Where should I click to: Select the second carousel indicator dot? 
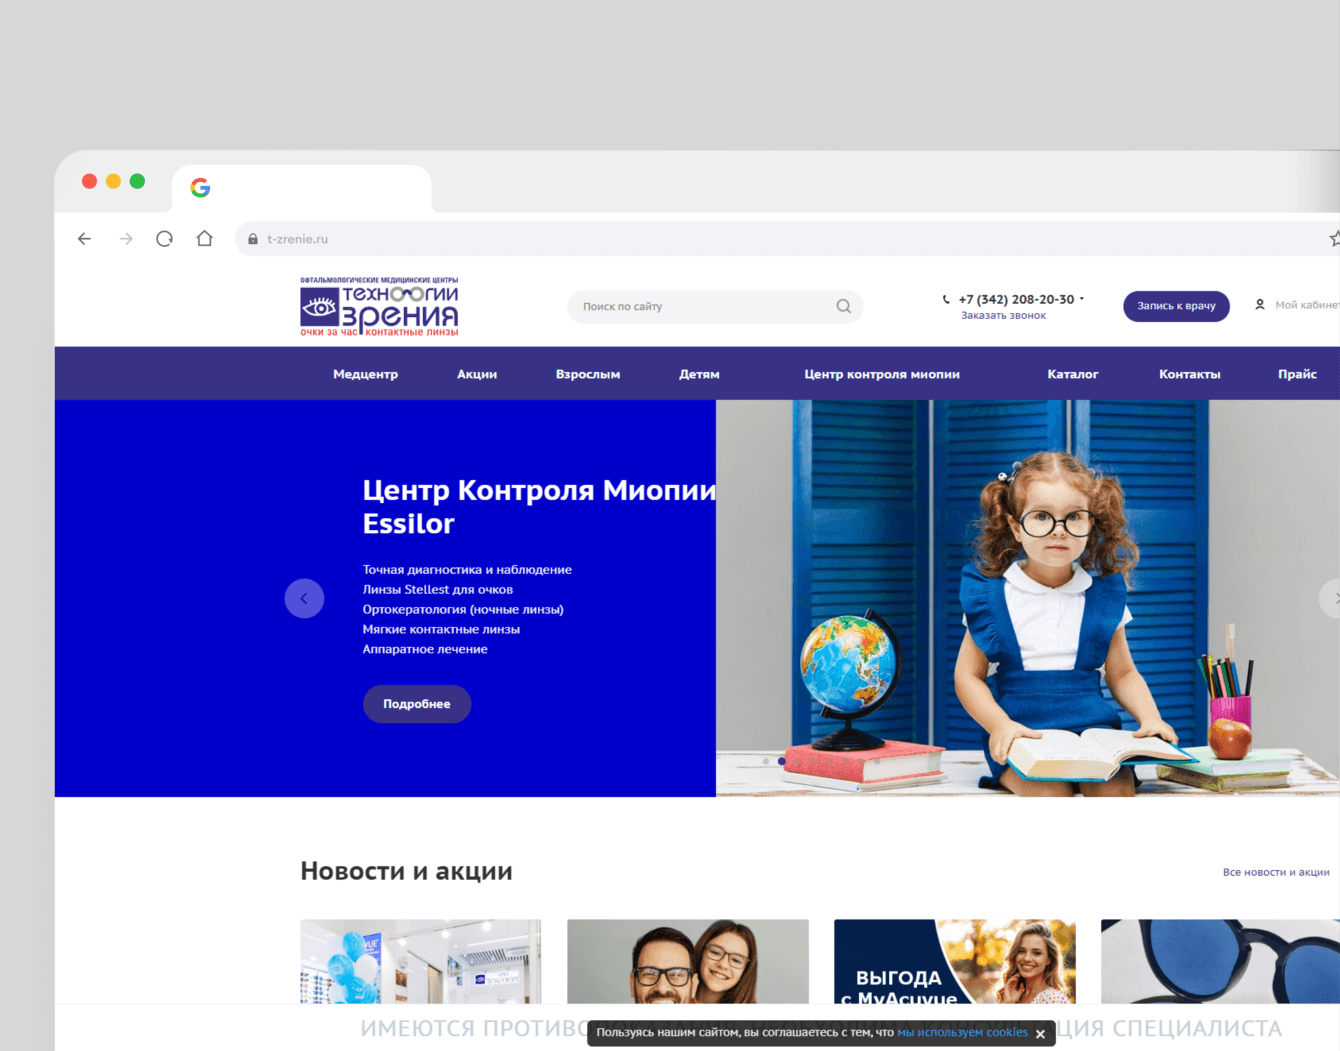[780, 761]
